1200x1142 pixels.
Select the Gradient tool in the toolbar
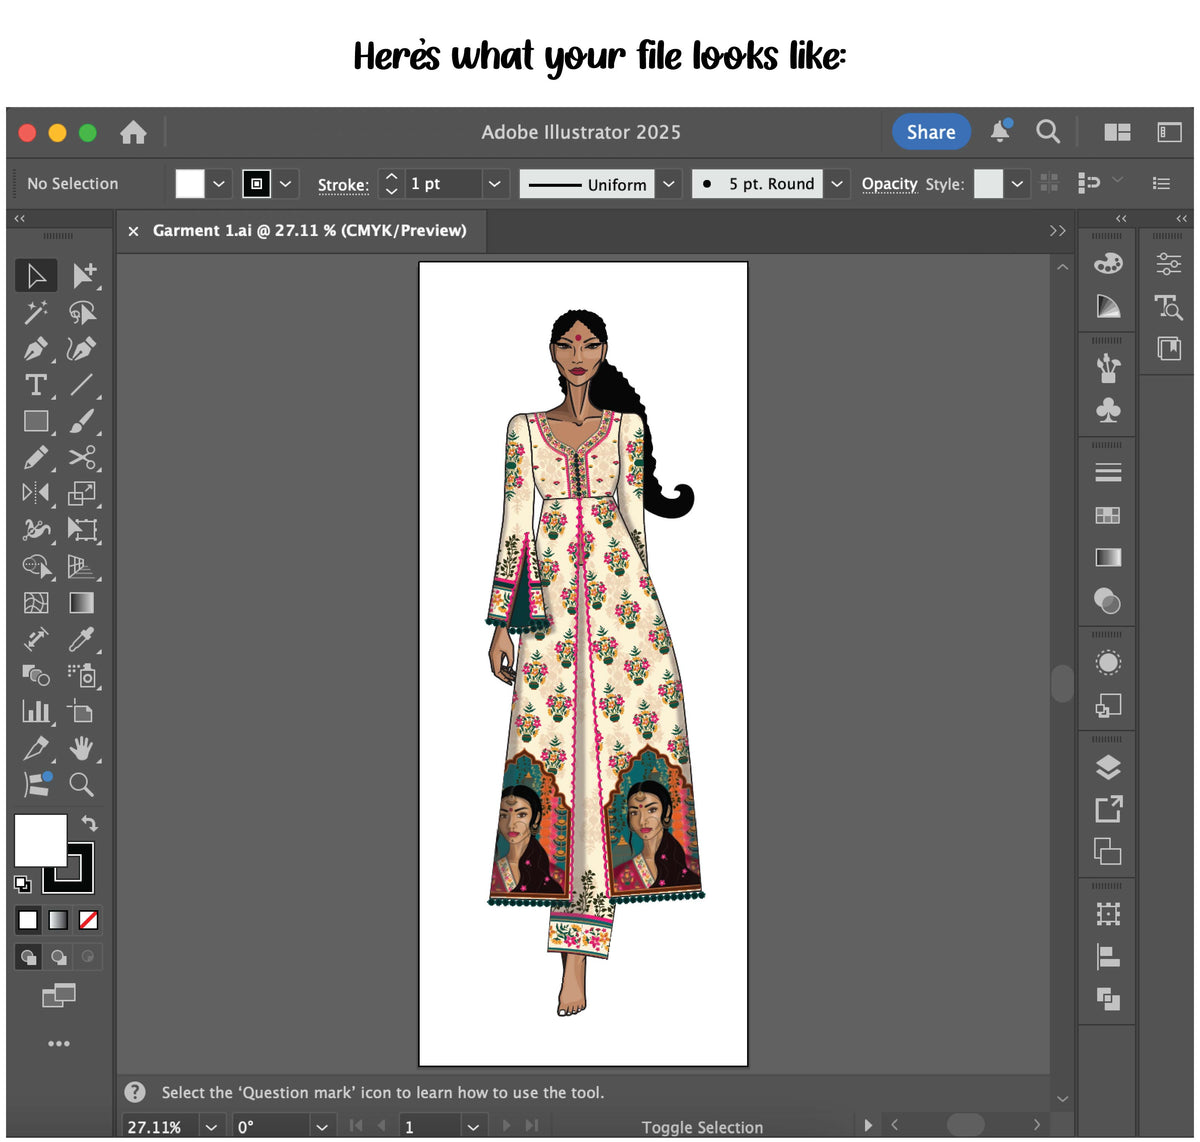click(82, 603)
